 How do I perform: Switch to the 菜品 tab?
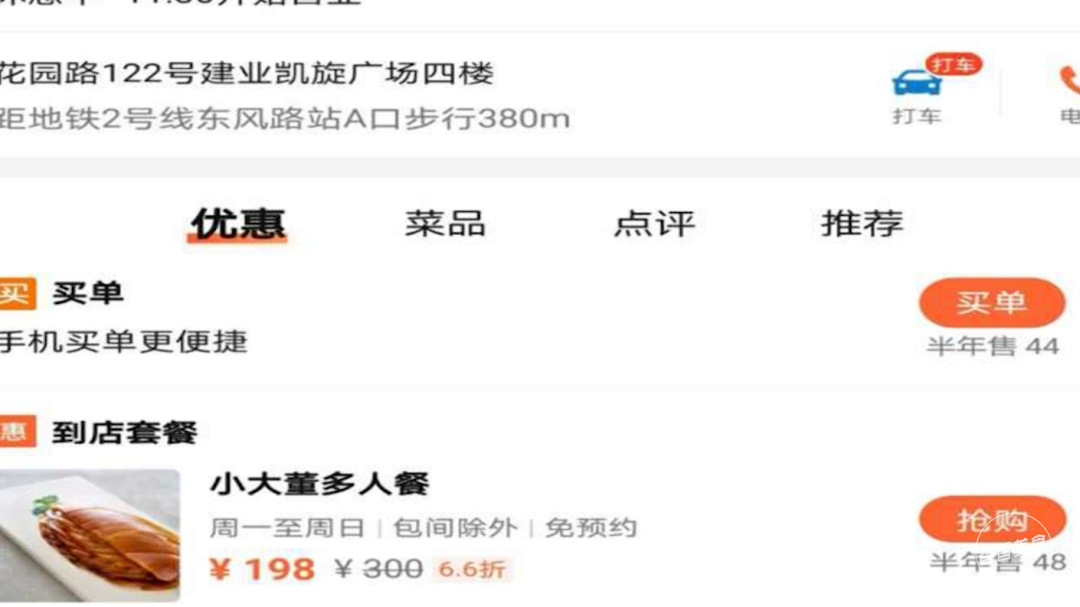[x=445, y=224]
